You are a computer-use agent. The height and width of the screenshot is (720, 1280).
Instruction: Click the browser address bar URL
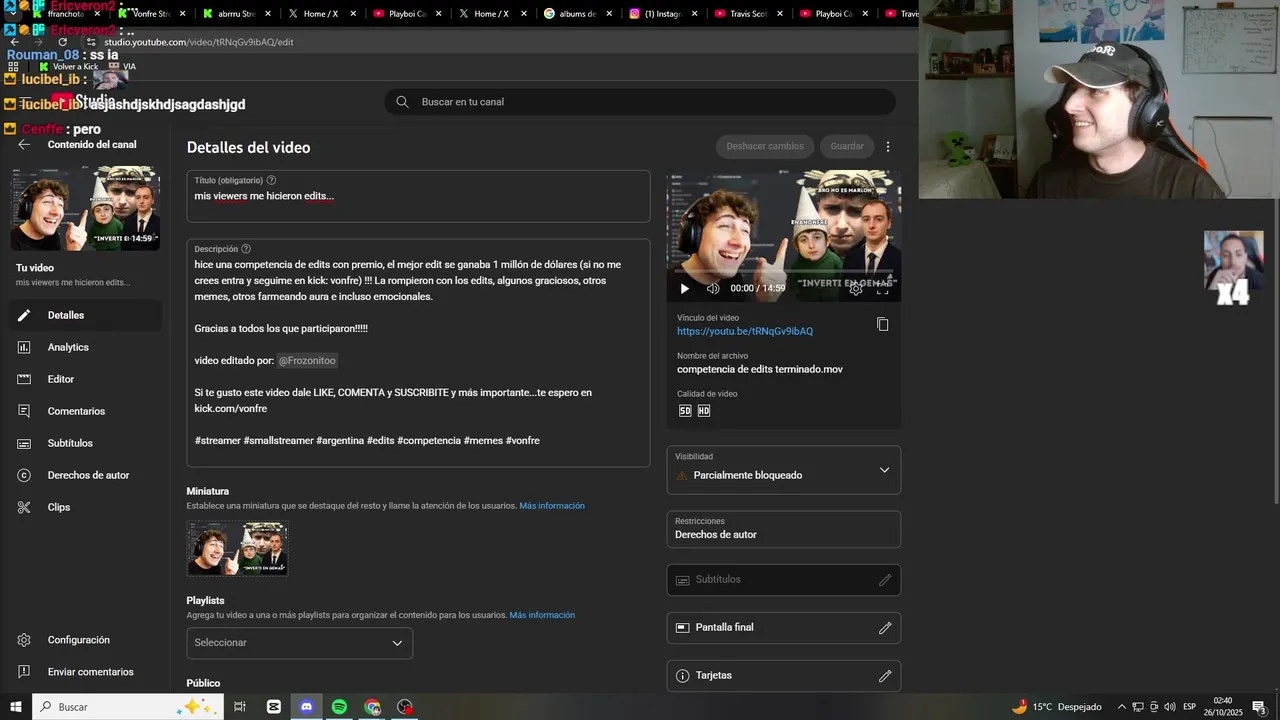point(198,42)
